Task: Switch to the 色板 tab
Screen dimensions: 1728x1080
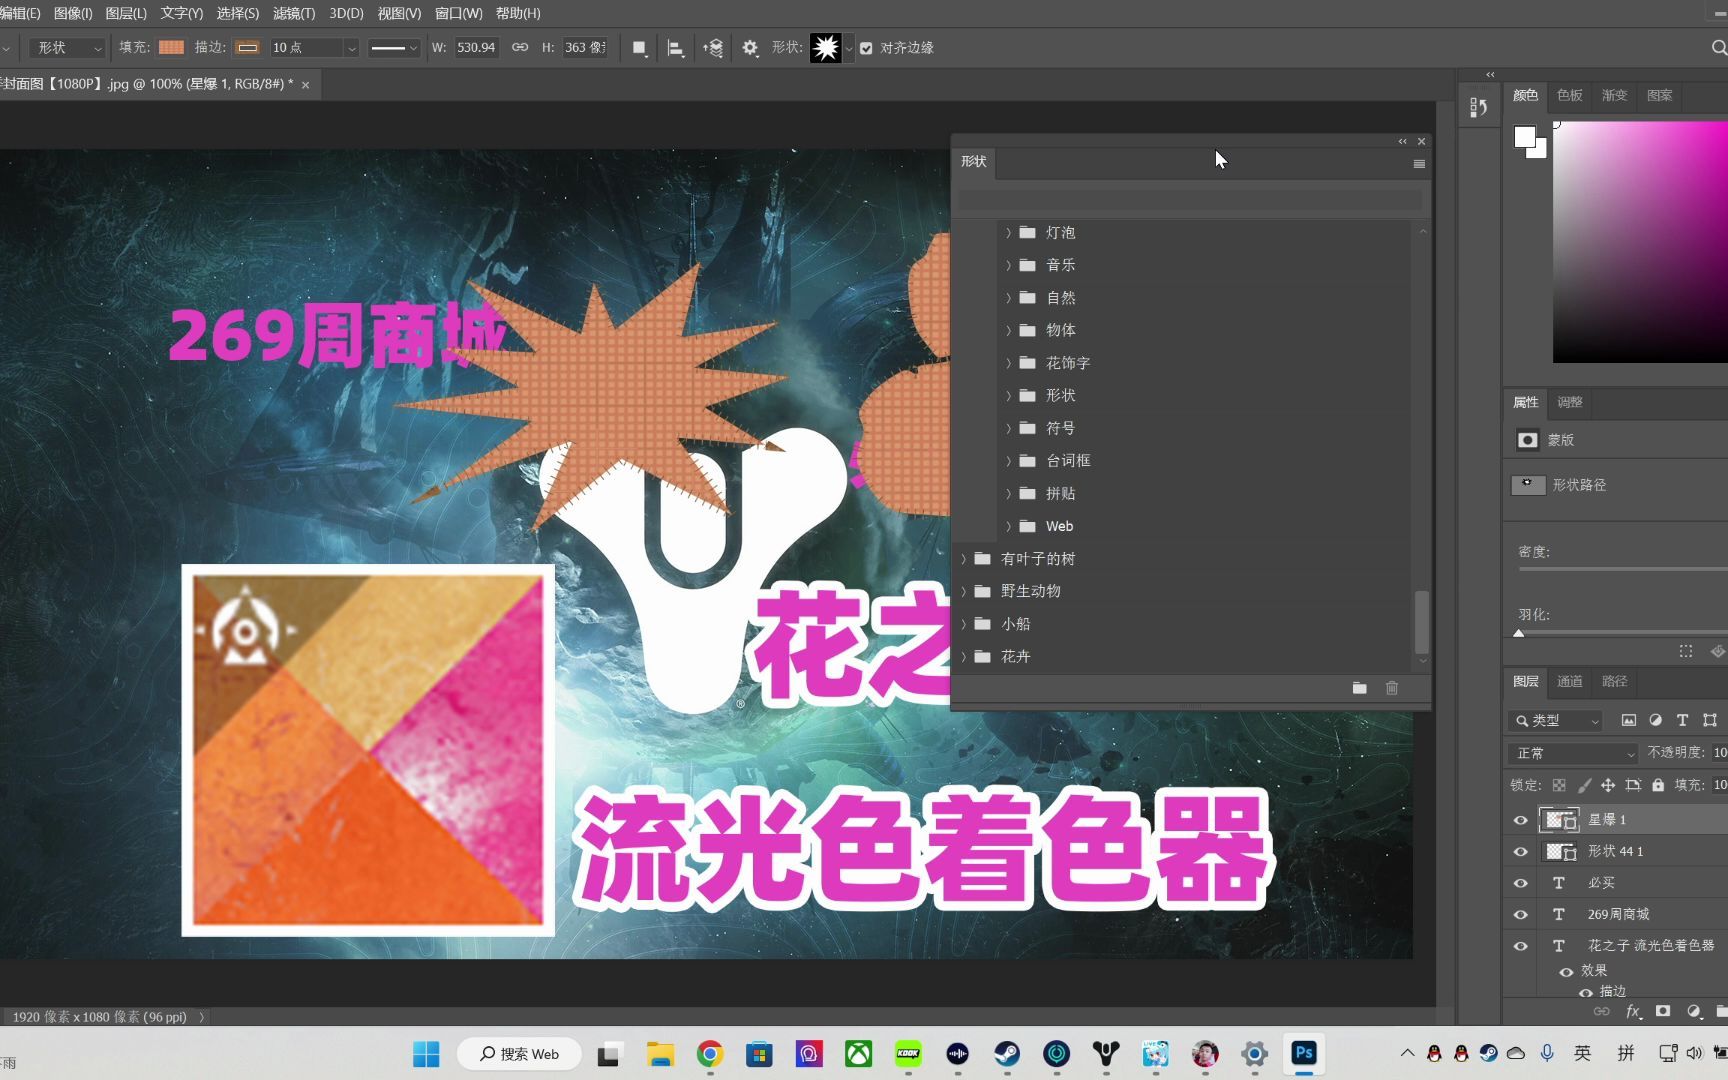Action: click(1570, 95)
